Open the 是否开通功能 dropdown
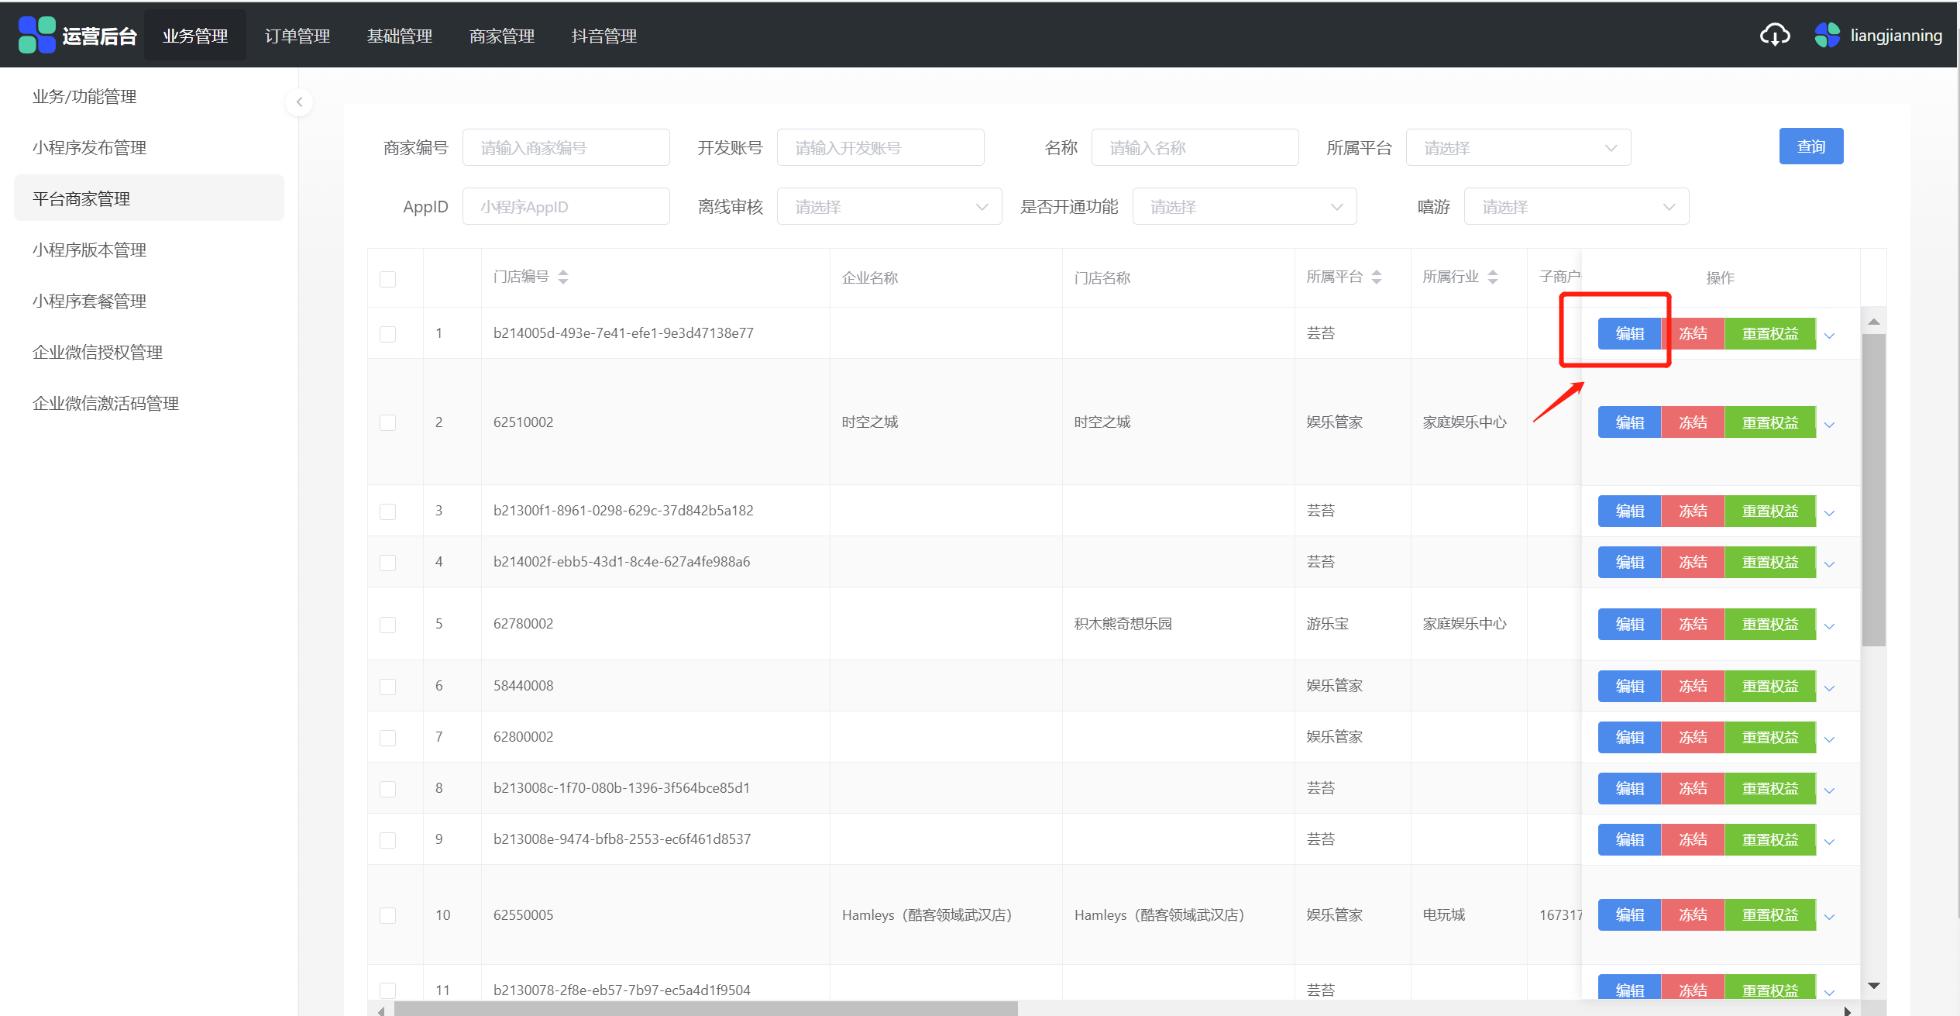 (1244, 207)
